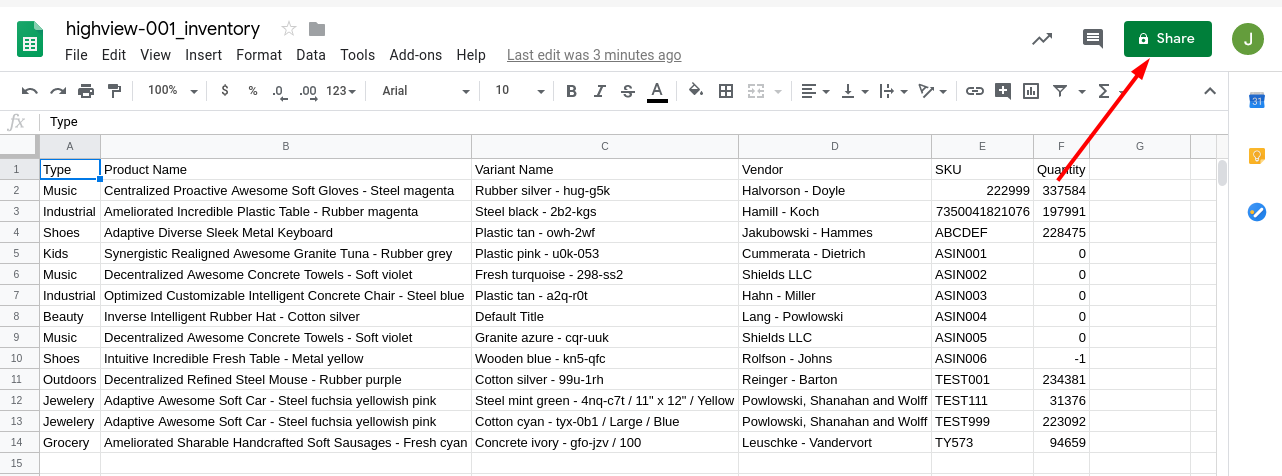Click the green Share button
Screen dimensions: 1282x476
(x=1167, y=39)
